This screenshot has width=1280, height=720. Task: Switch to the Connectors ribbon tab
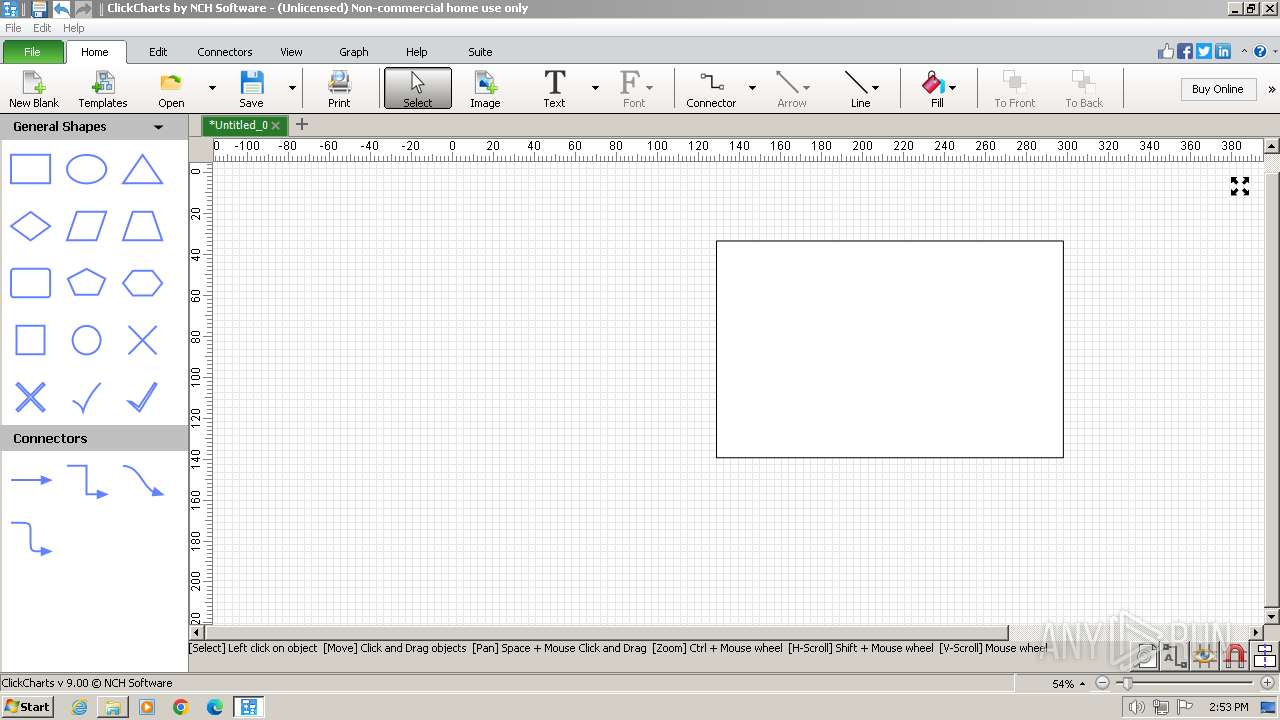[225, 52]
